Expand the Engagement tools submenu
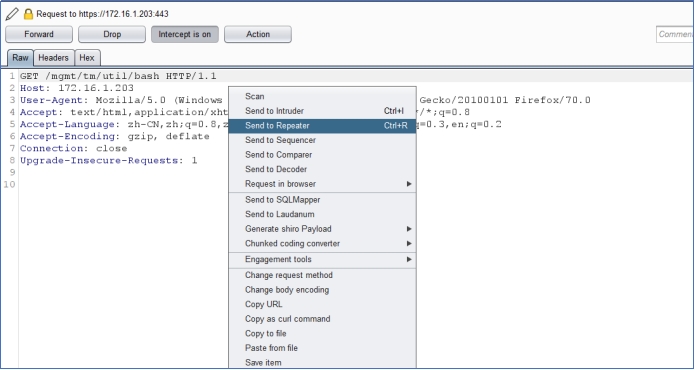The height and width of the screenshot is (370, 695). pos(322,259)
